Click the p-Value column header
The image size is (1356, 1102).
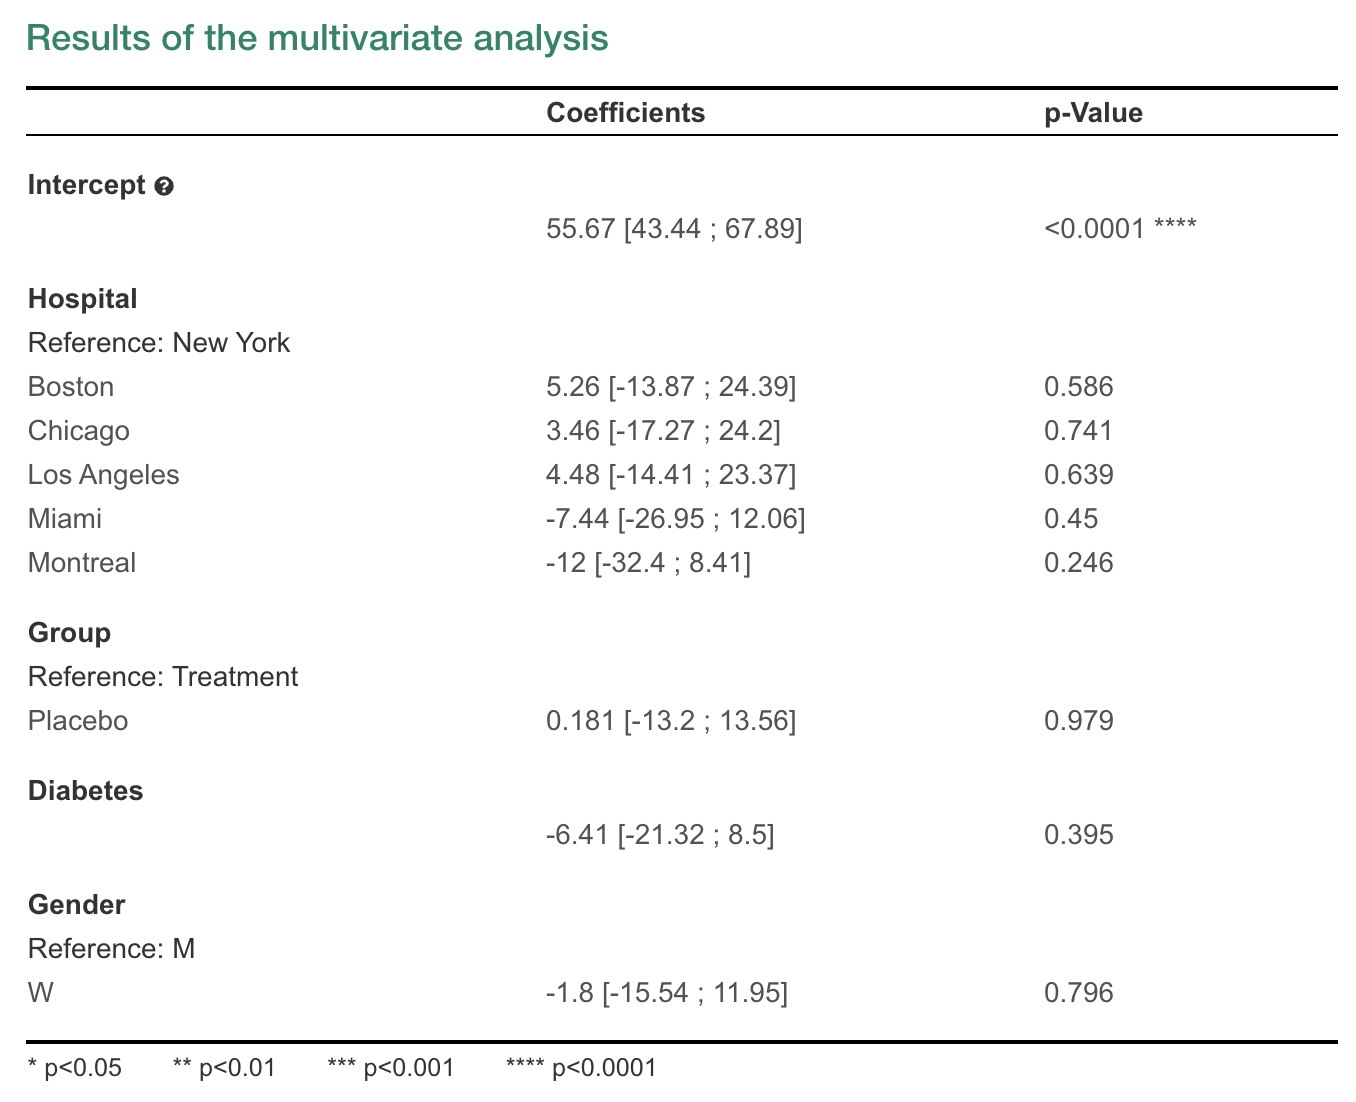click(x=1092, y=112)
